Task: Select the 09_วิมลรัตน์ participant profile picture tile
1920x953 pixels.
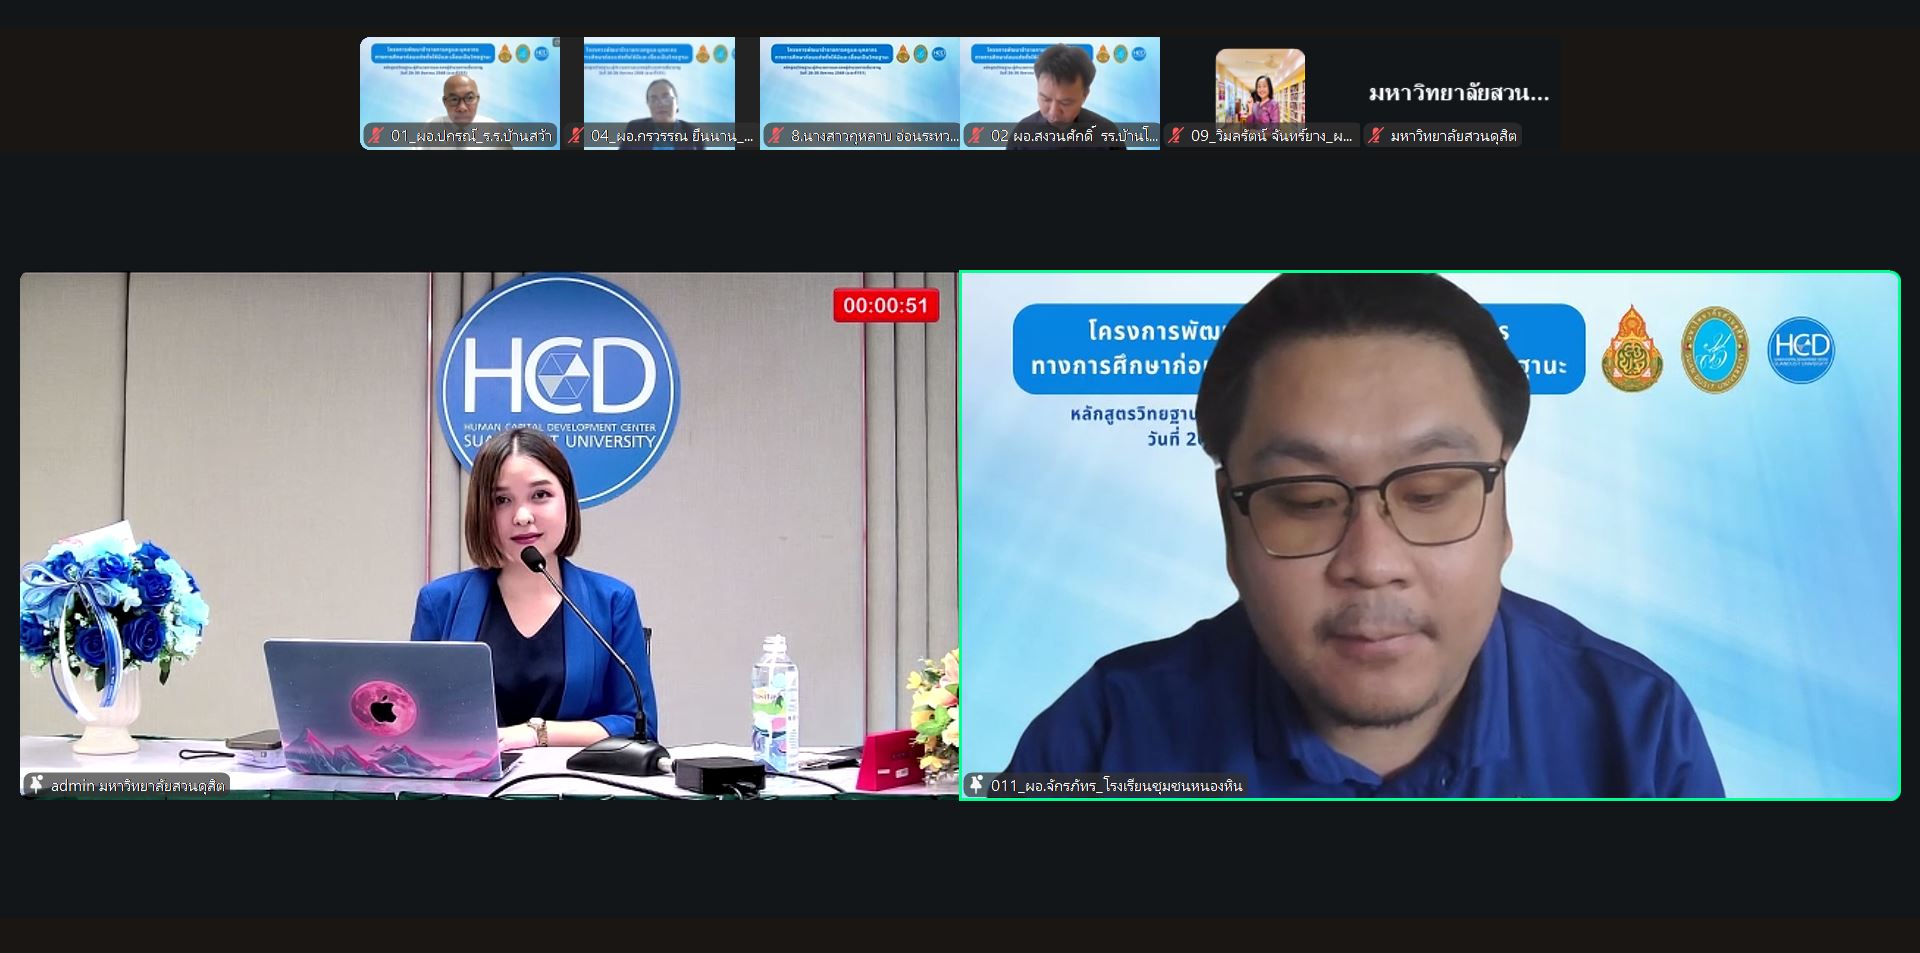Action: coord(1260,93)
